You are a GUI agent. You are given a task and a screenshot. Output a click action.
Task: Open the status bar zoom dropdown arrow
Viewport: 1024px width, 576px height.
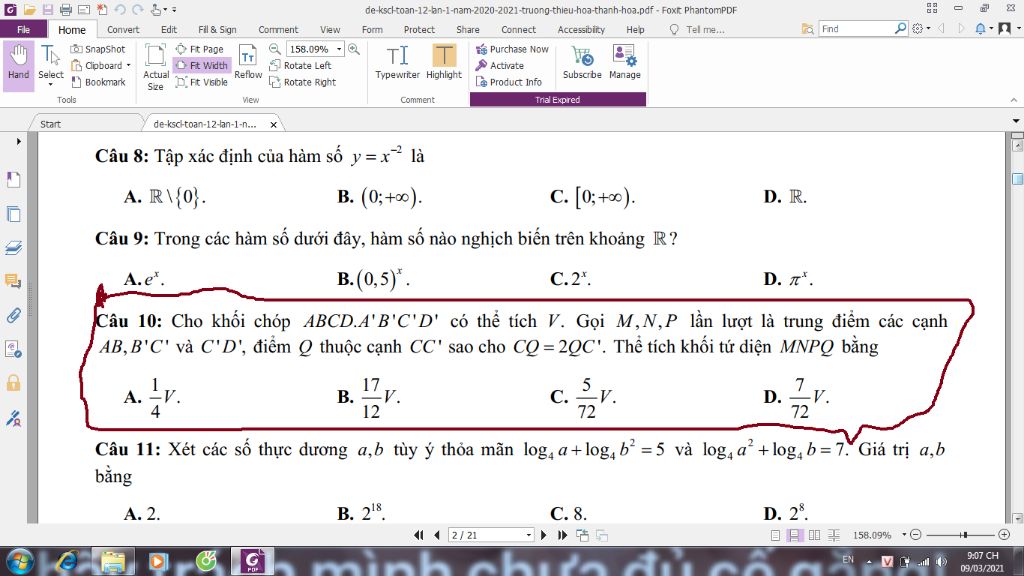click(x=904, y=535)
